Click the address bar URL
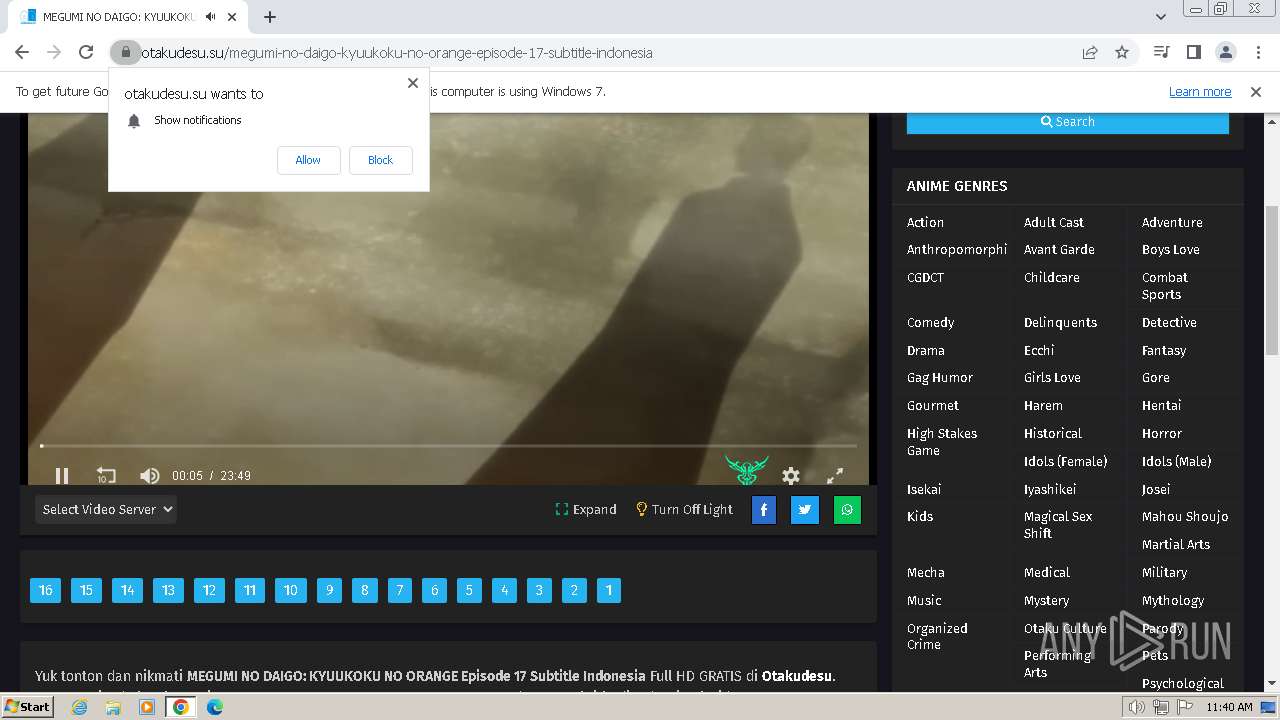Viewport: 1280px width, 720px height. (395, 52)
